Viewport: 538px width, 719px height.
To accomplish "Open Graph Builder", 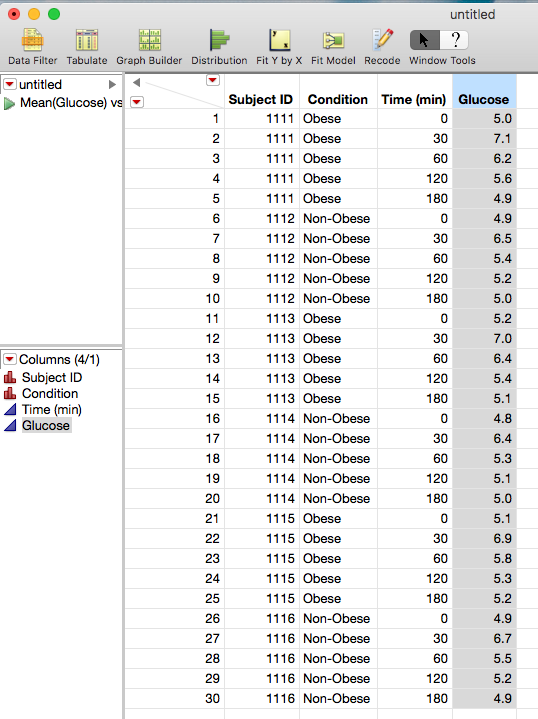I will (x=149, y=47).
